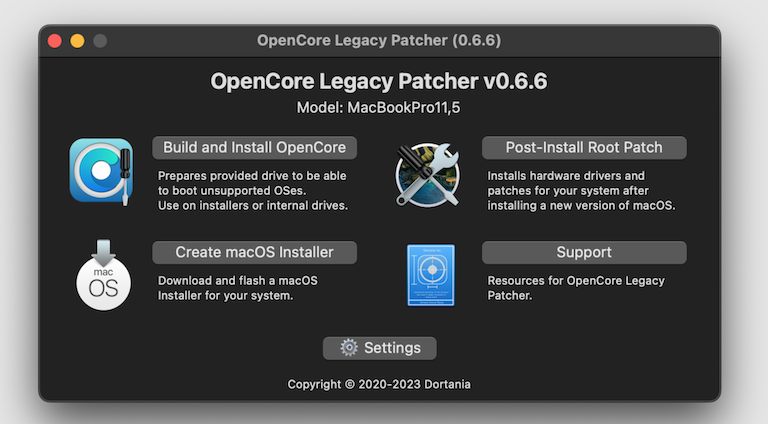This screenshot has width=768, height=424.
Task: Click text 'Installs hardware drivers and'
Action: (x=566, y=176)
